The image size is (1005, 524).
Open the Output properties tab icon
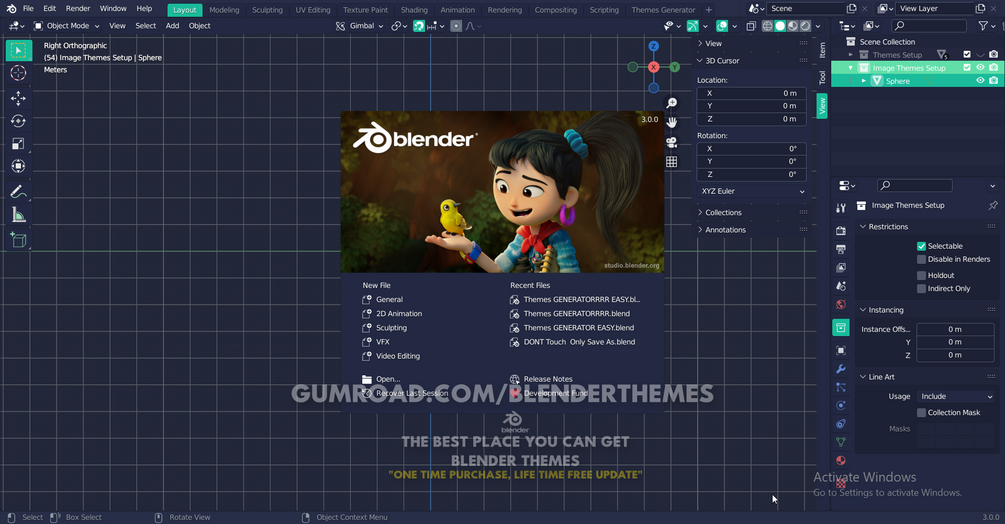pos(841,249)
